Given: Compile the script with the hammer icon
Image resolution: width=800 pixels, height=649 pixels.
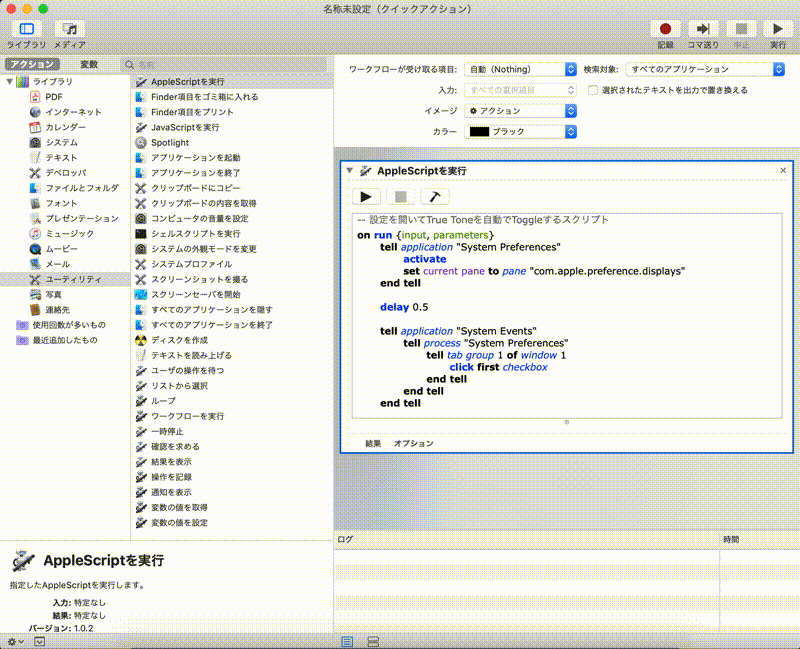Looking at the screenshot, I should 435,196.
